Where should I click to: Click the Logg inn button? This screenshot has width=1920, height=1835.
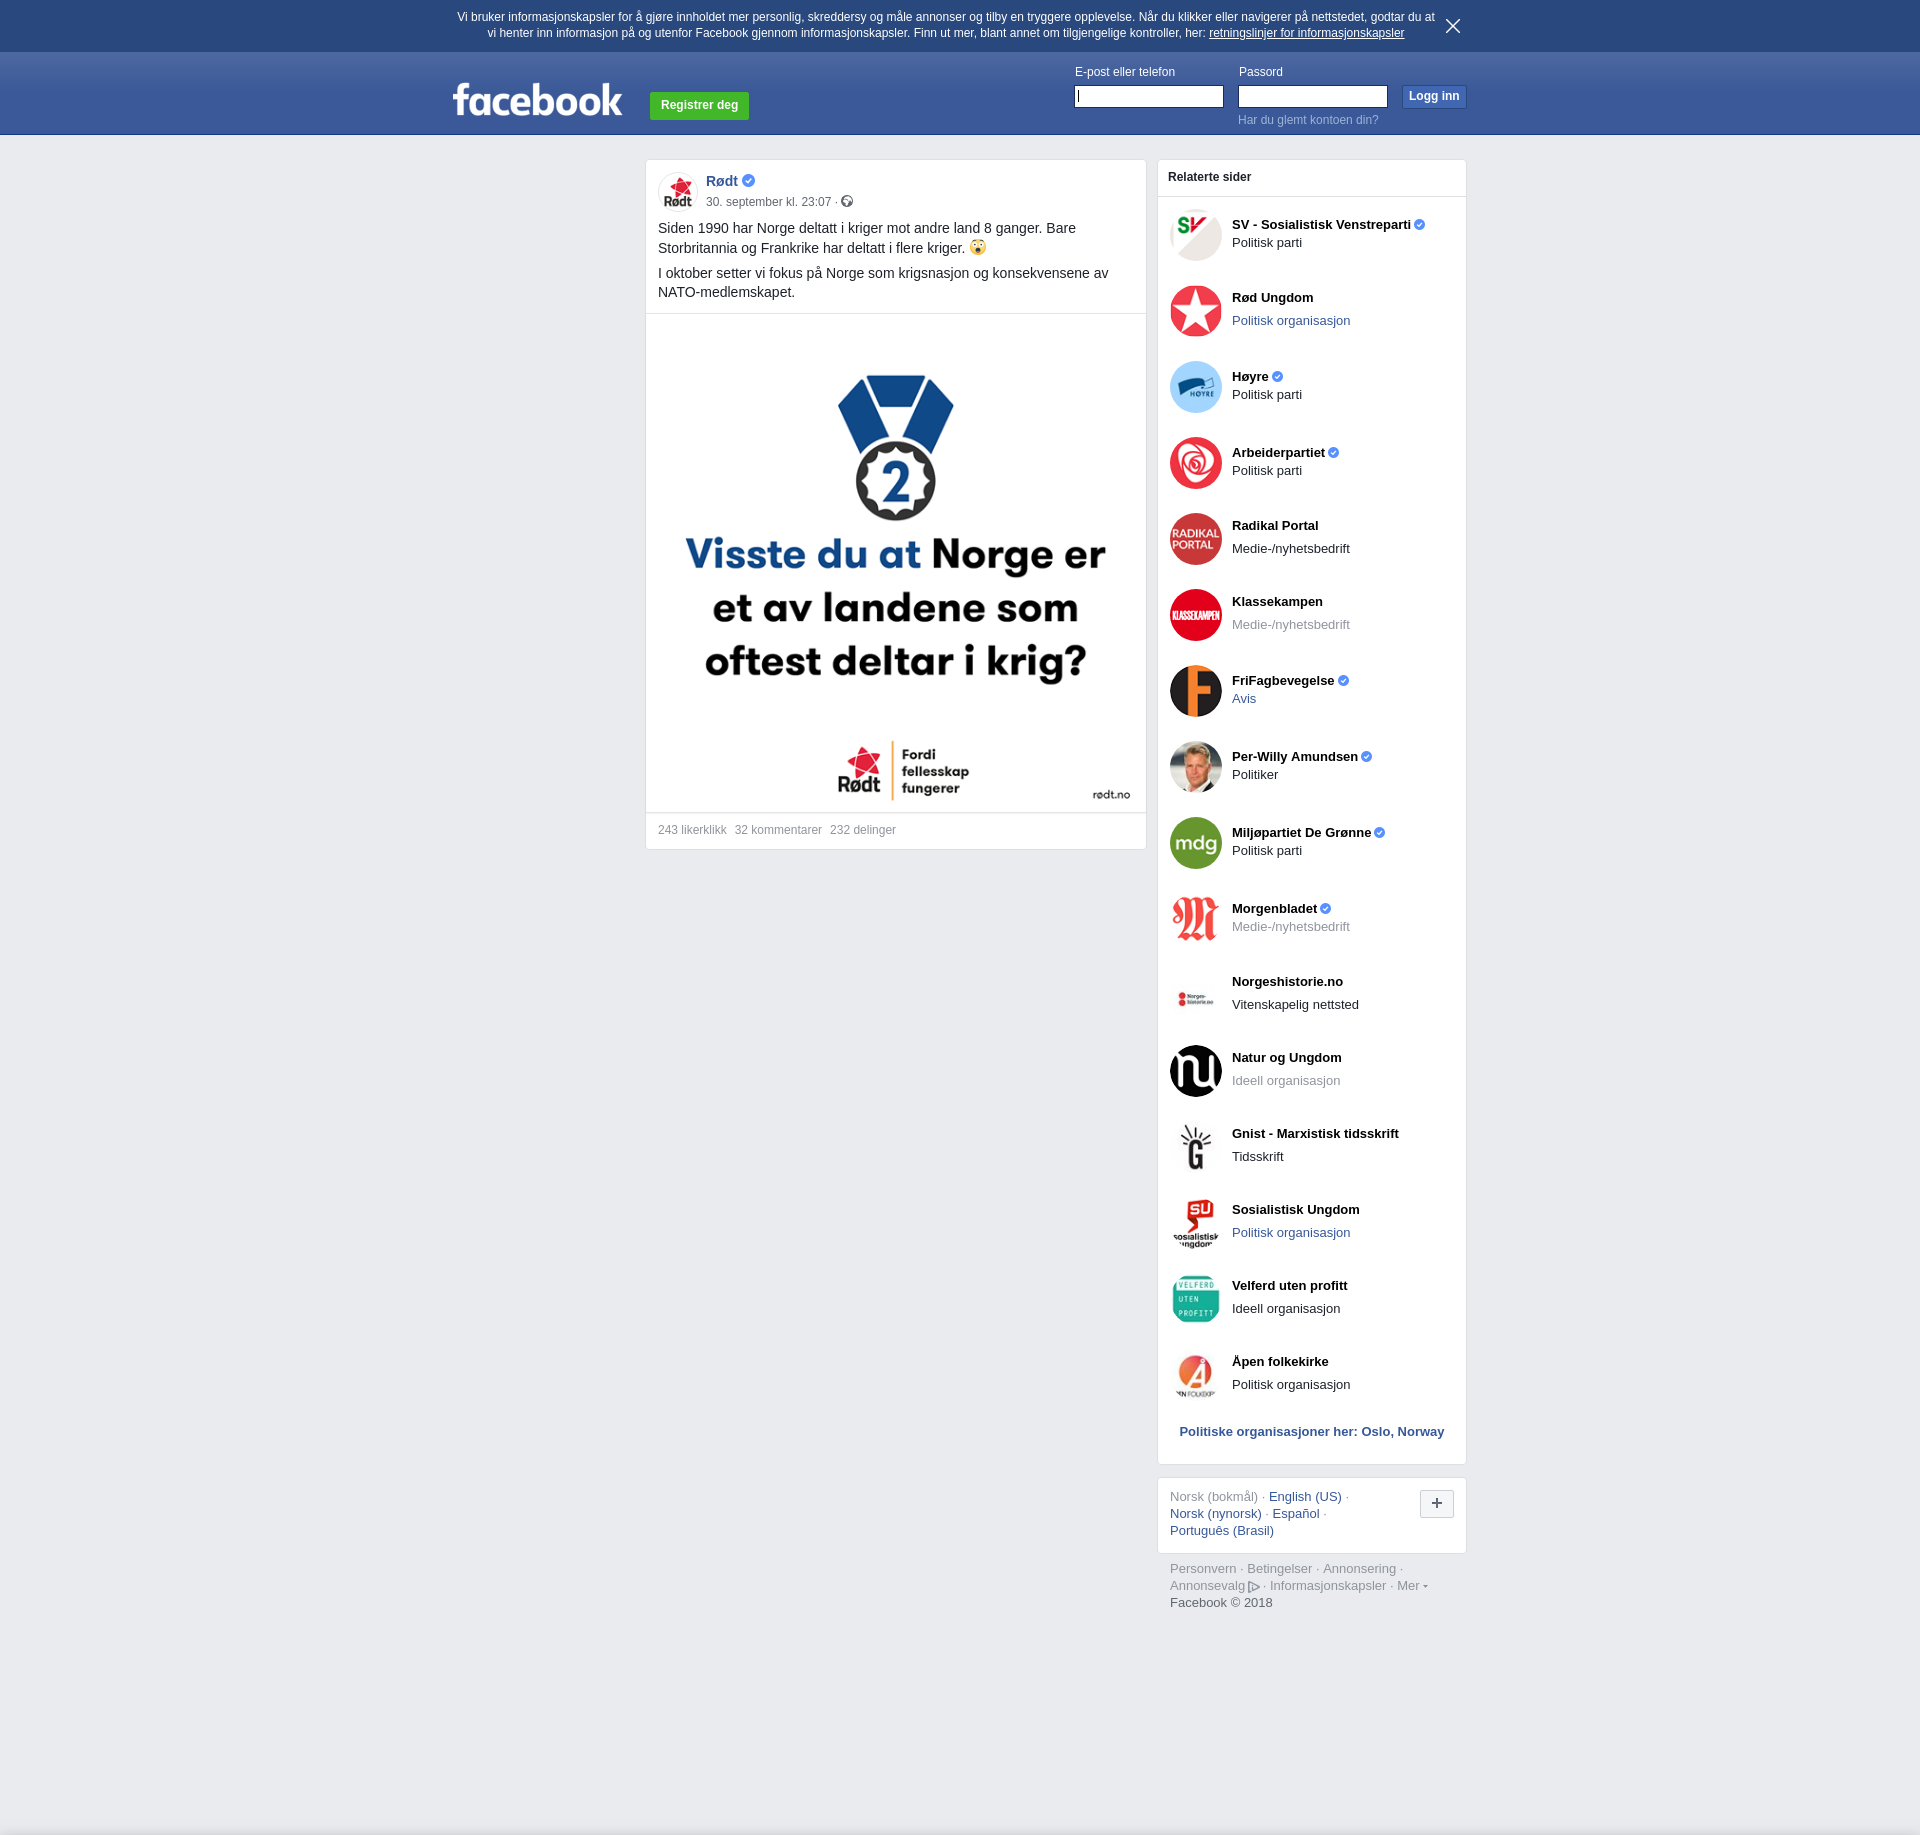tap(1434, 96)
